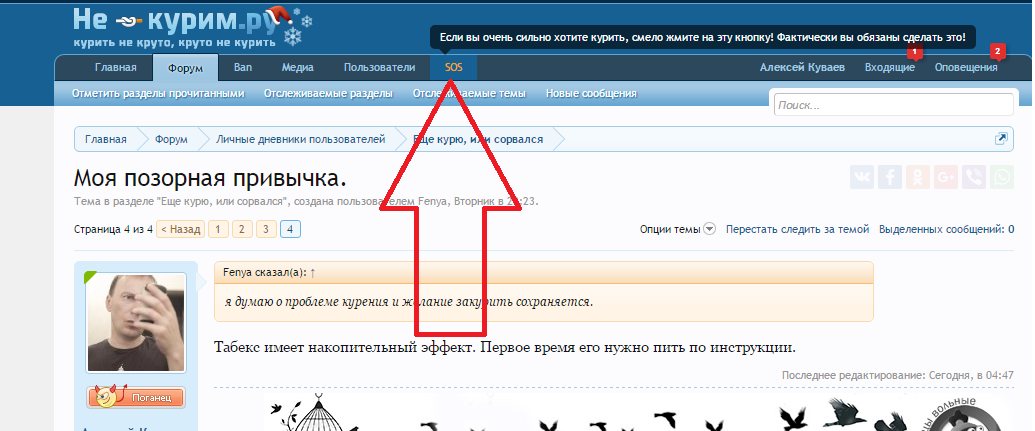Open quick navigation icon in breadcrumb bar

(x=1001, y=139)
